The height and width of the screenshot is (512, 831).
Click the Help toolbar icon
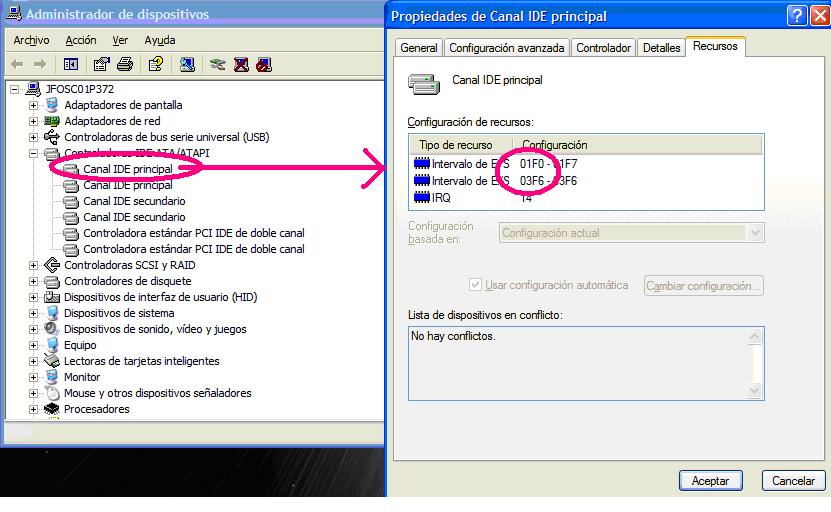pos(156,65)
